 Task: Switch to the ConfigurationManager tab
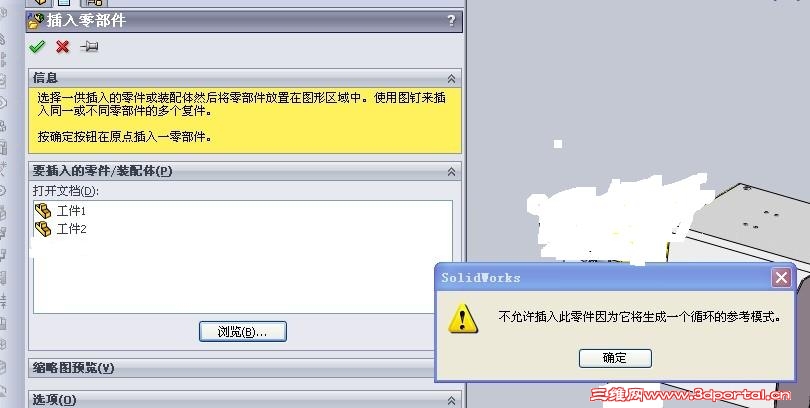tap(94, 2)
